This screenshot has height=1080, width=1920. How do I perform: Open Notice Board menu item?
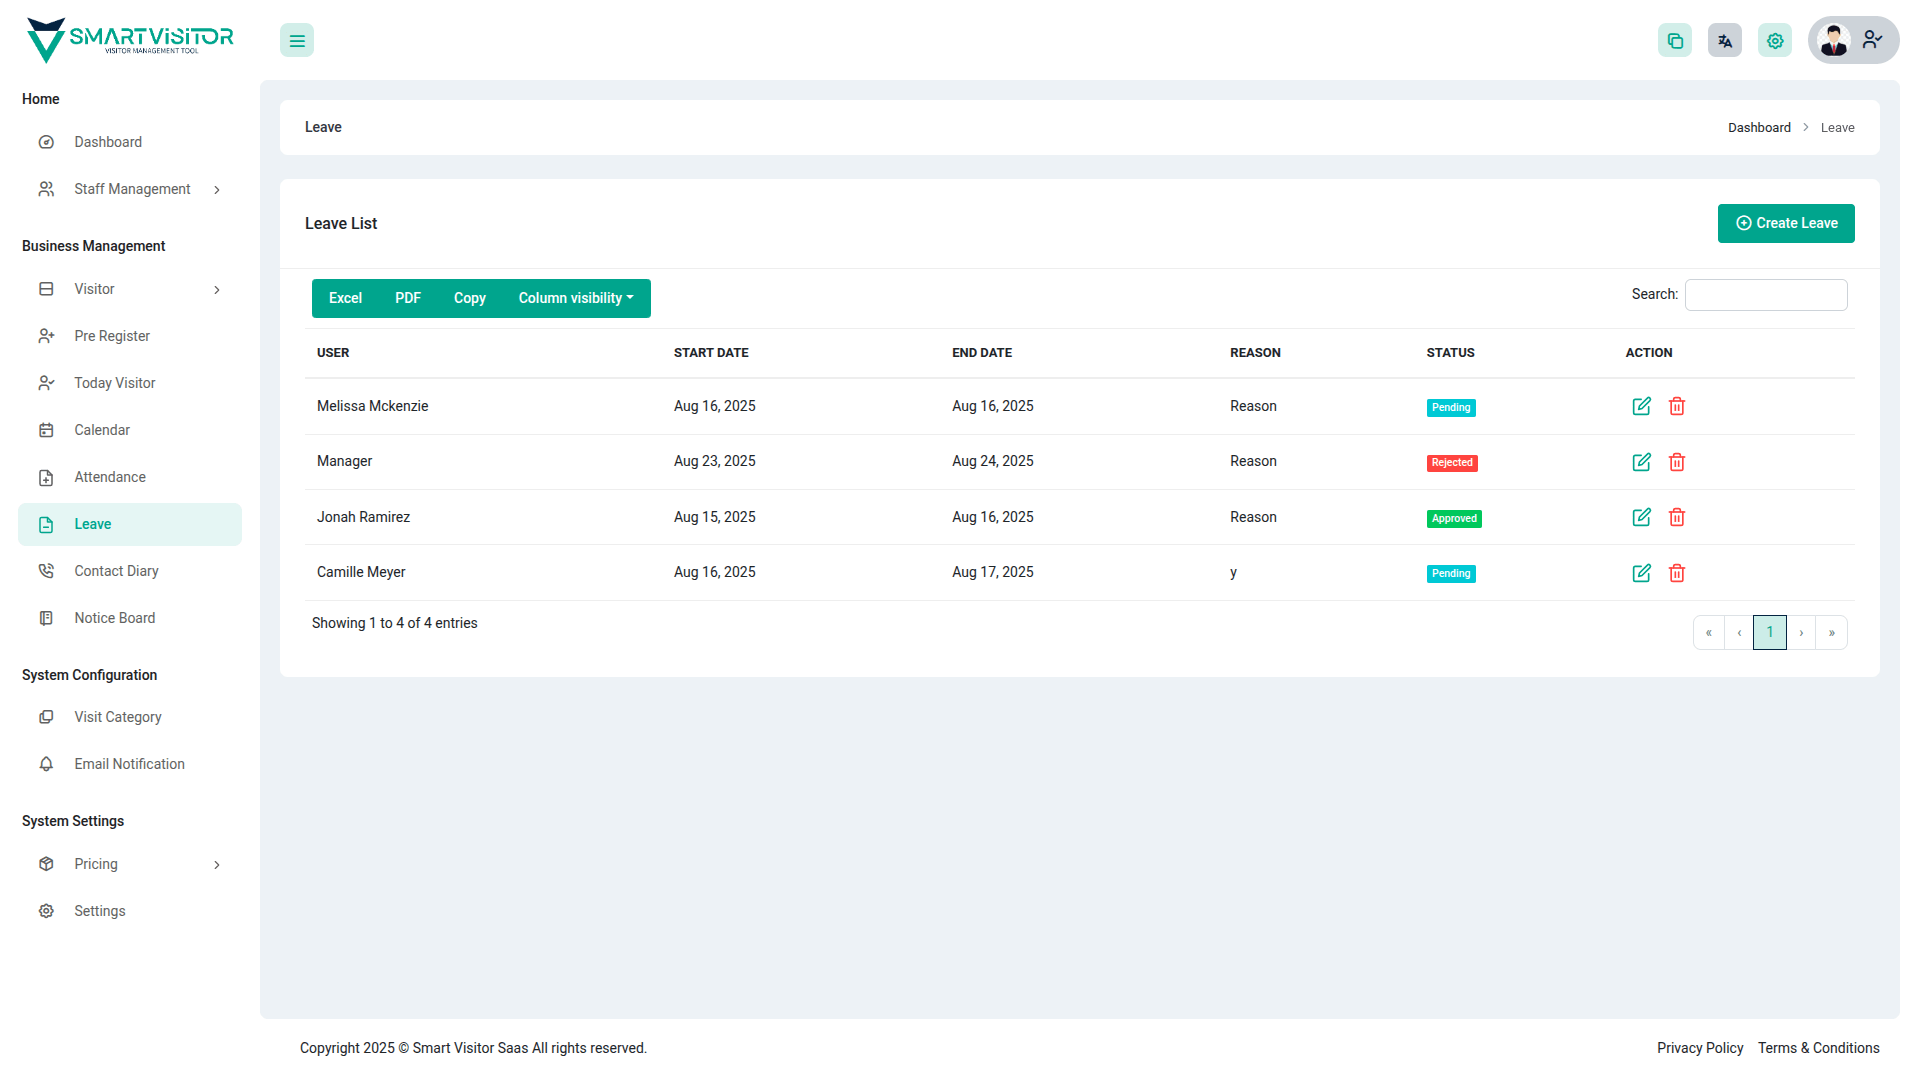pos(114,618)
